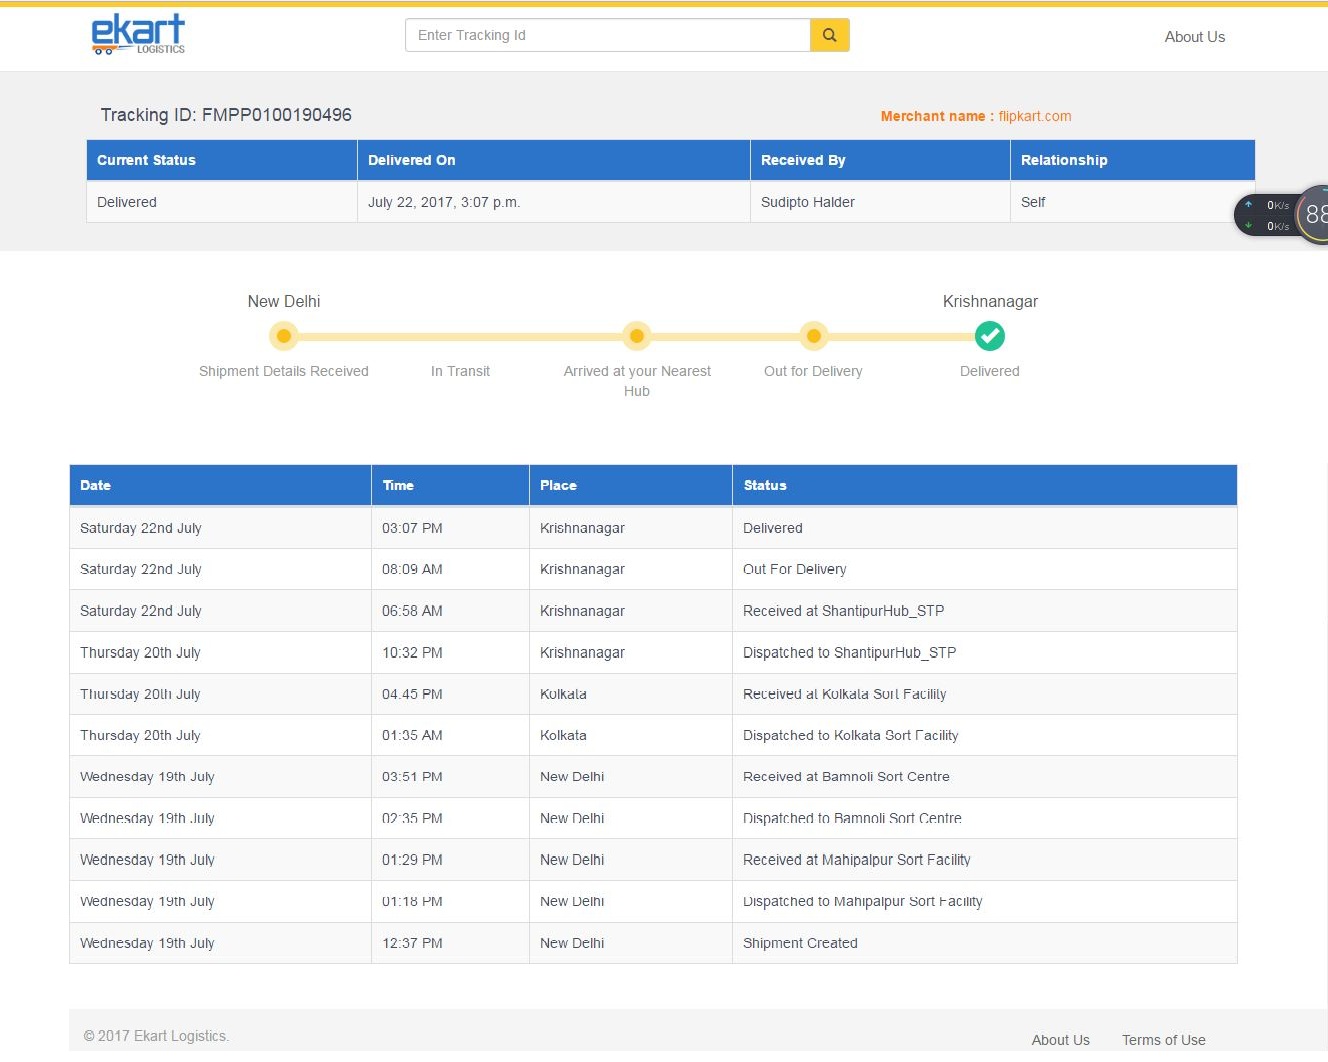Click the Received By column header
This screenshot has width=1328, height=1062.
click(x=802, y=160)
